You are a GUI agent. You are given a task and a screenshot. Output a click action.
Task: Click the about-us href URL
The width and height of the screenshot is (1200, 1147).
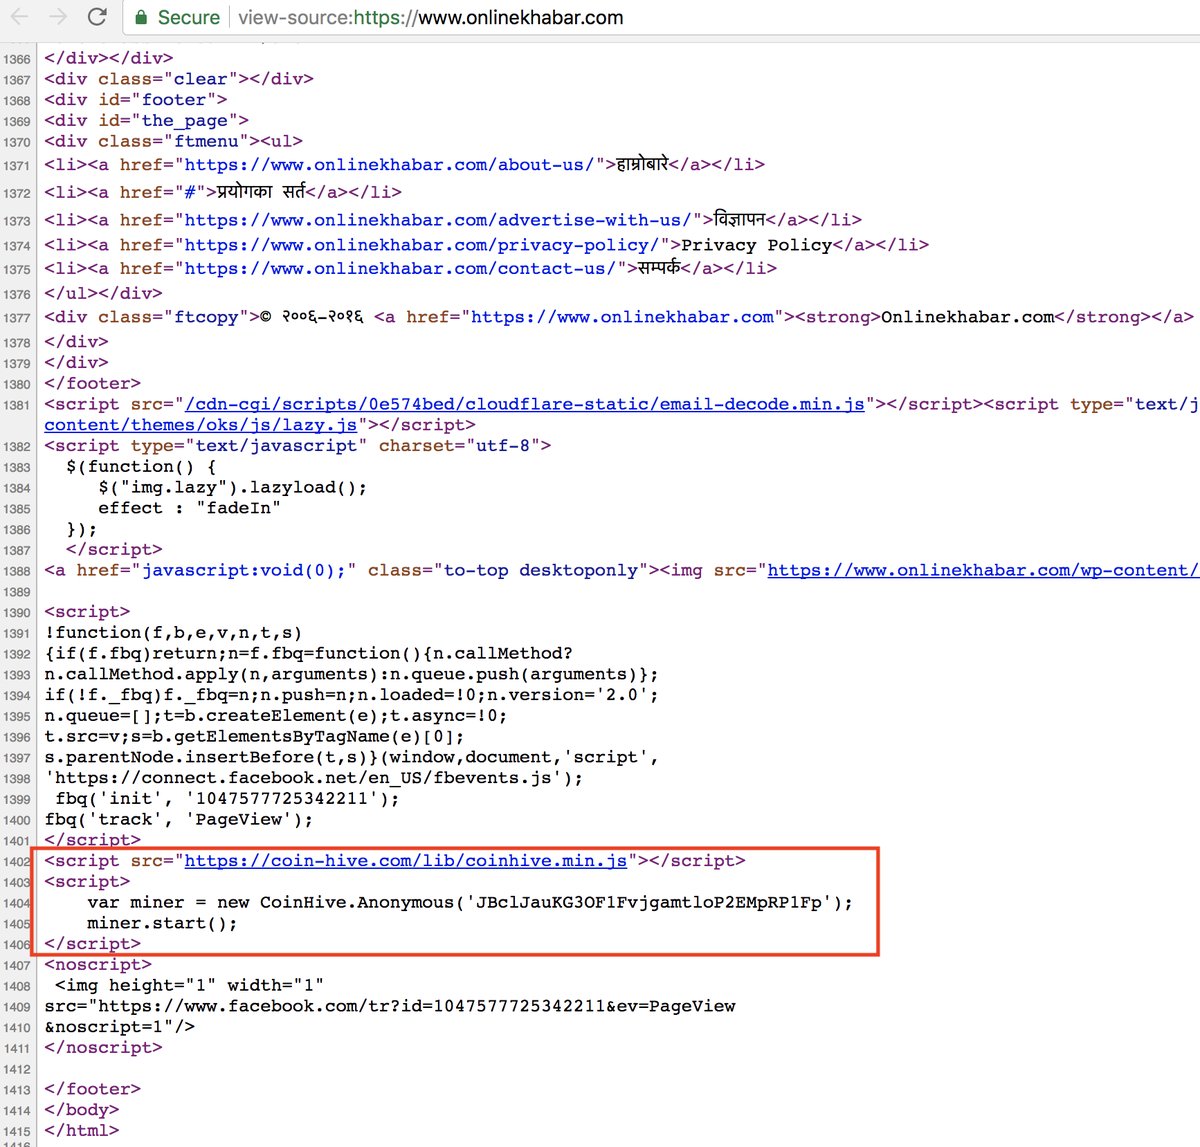point(390,165)
